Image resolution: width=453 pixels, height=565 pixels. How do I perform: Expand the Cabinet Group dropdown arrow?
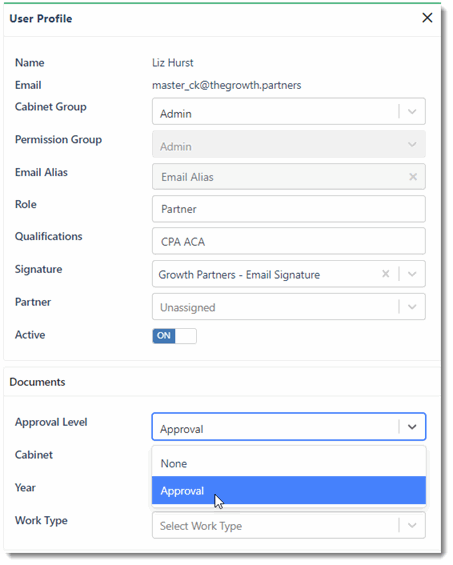point(412,111)
